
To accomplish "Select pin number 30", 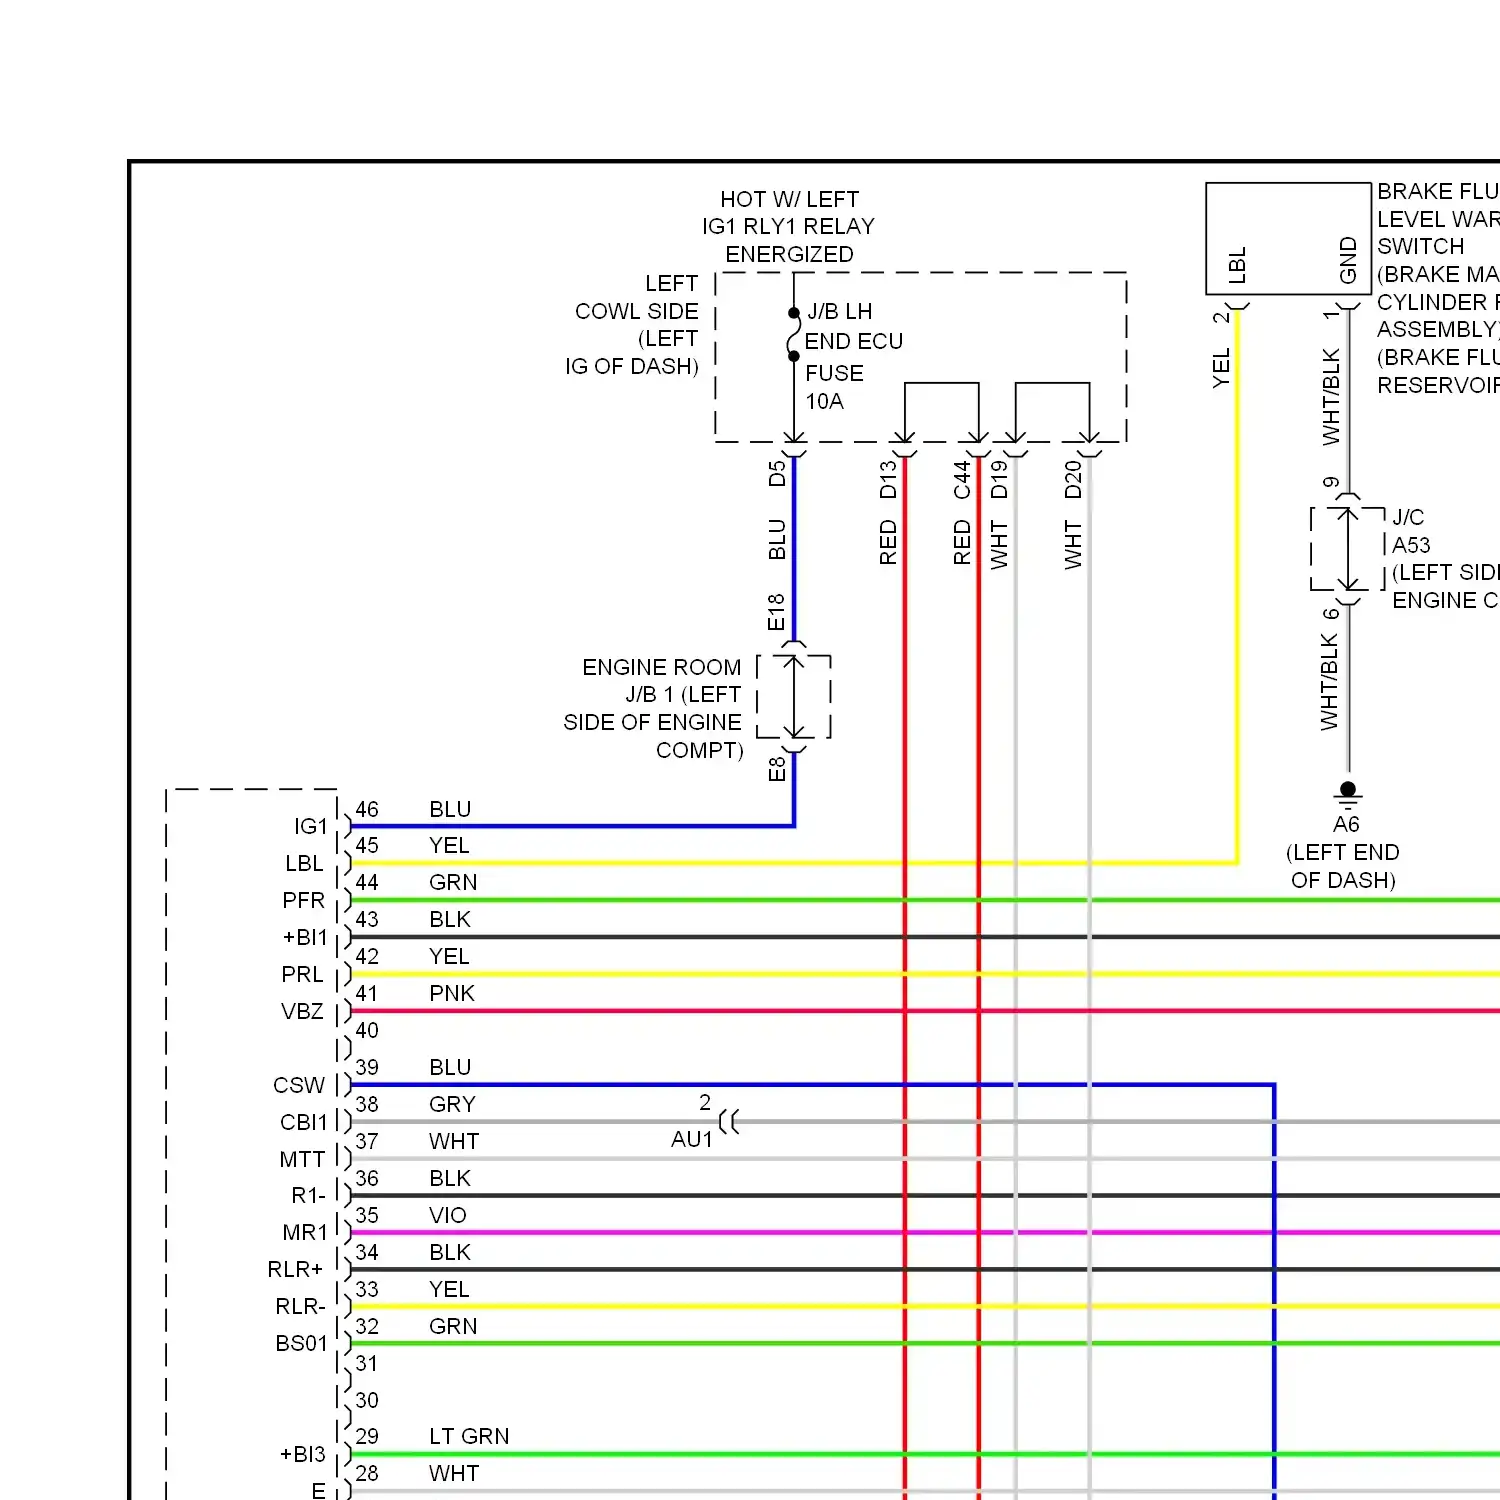I will click(x=367, y=1400).
